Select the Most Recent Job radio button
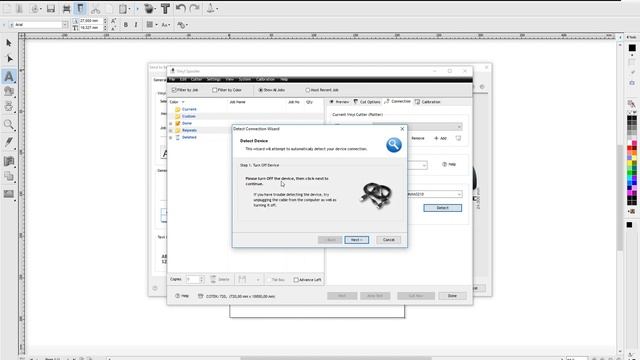 point(307,90)
